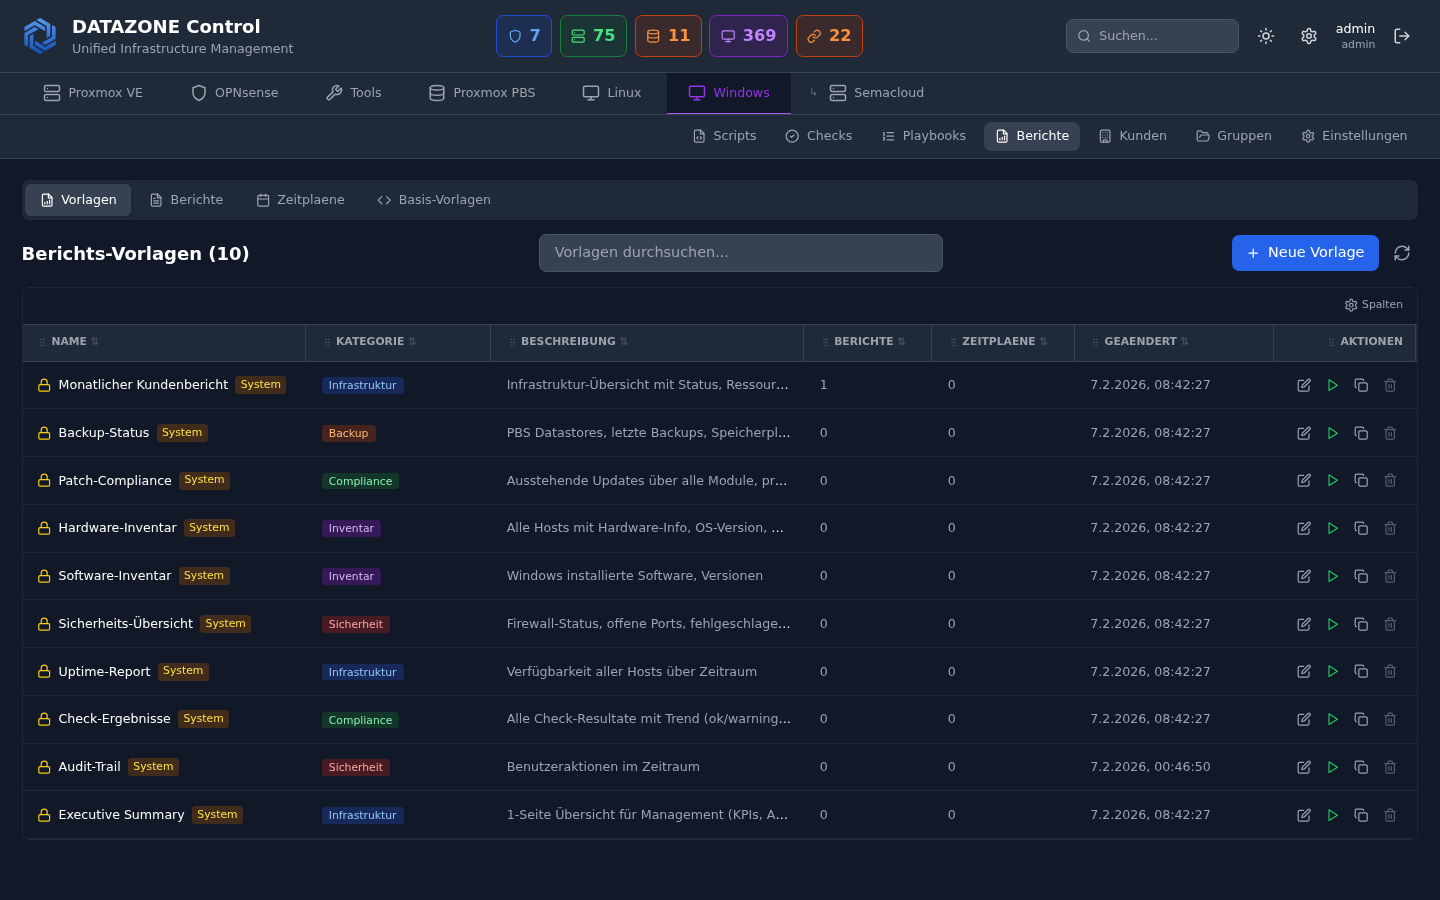
Task: Click the Vorlagen durchsuchen search field
Action: tap(740, 252)
